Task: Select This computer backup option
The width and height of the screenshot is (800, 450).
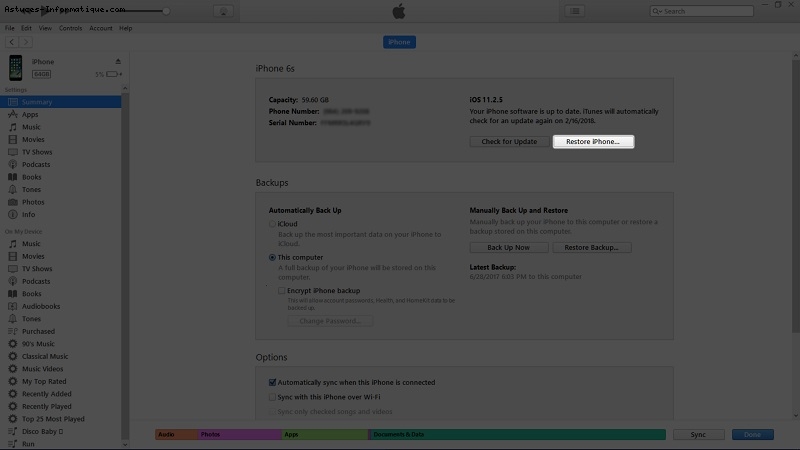Action: [272, 257]
